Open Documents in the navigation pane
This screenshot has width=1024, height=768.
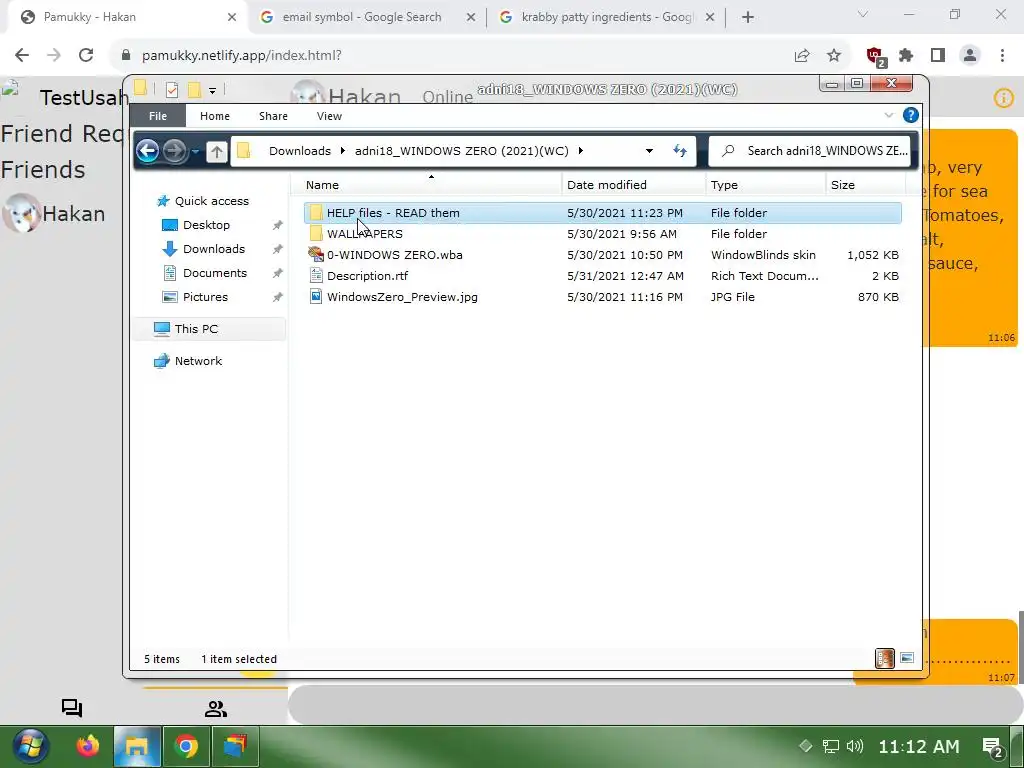(x=215, y=273)
